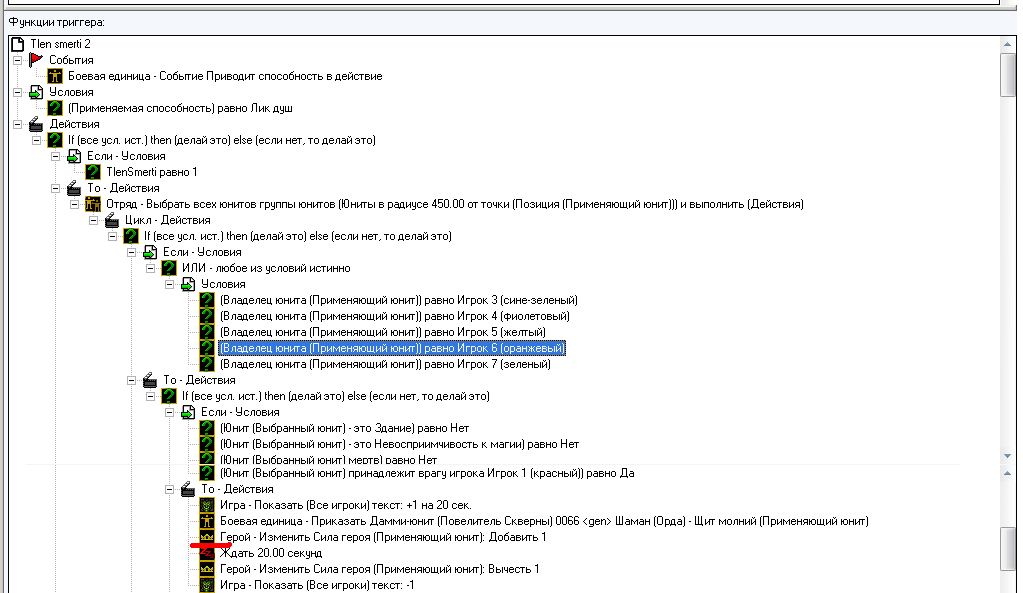The image size is (1023, 593).
Task: Select the 'TlenSmerti равно 1' row text
Action: (151, 172)
